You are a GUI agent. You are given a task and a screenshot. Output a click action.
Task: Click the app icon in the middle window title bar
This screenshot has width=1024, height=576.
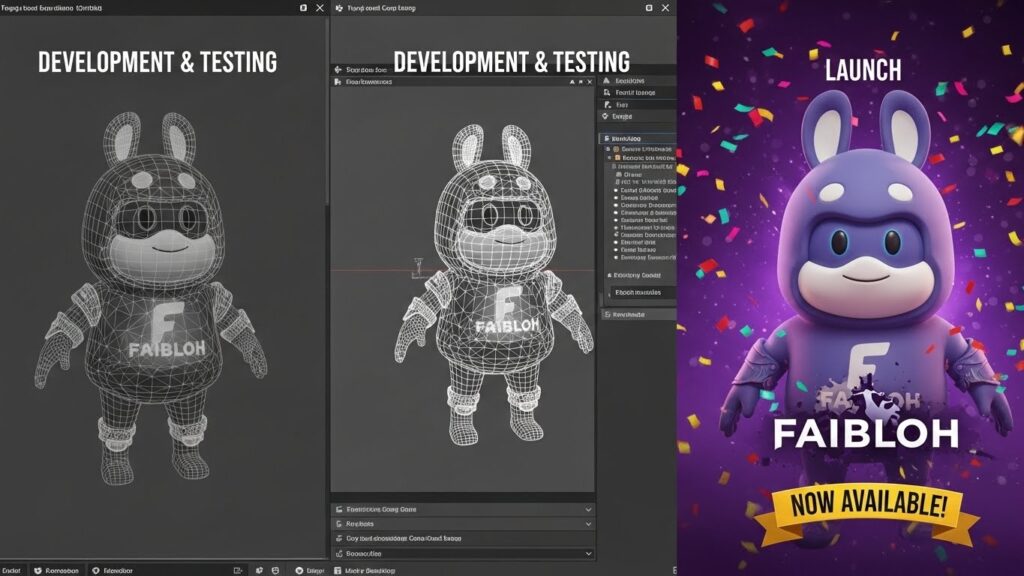point(337,8)
